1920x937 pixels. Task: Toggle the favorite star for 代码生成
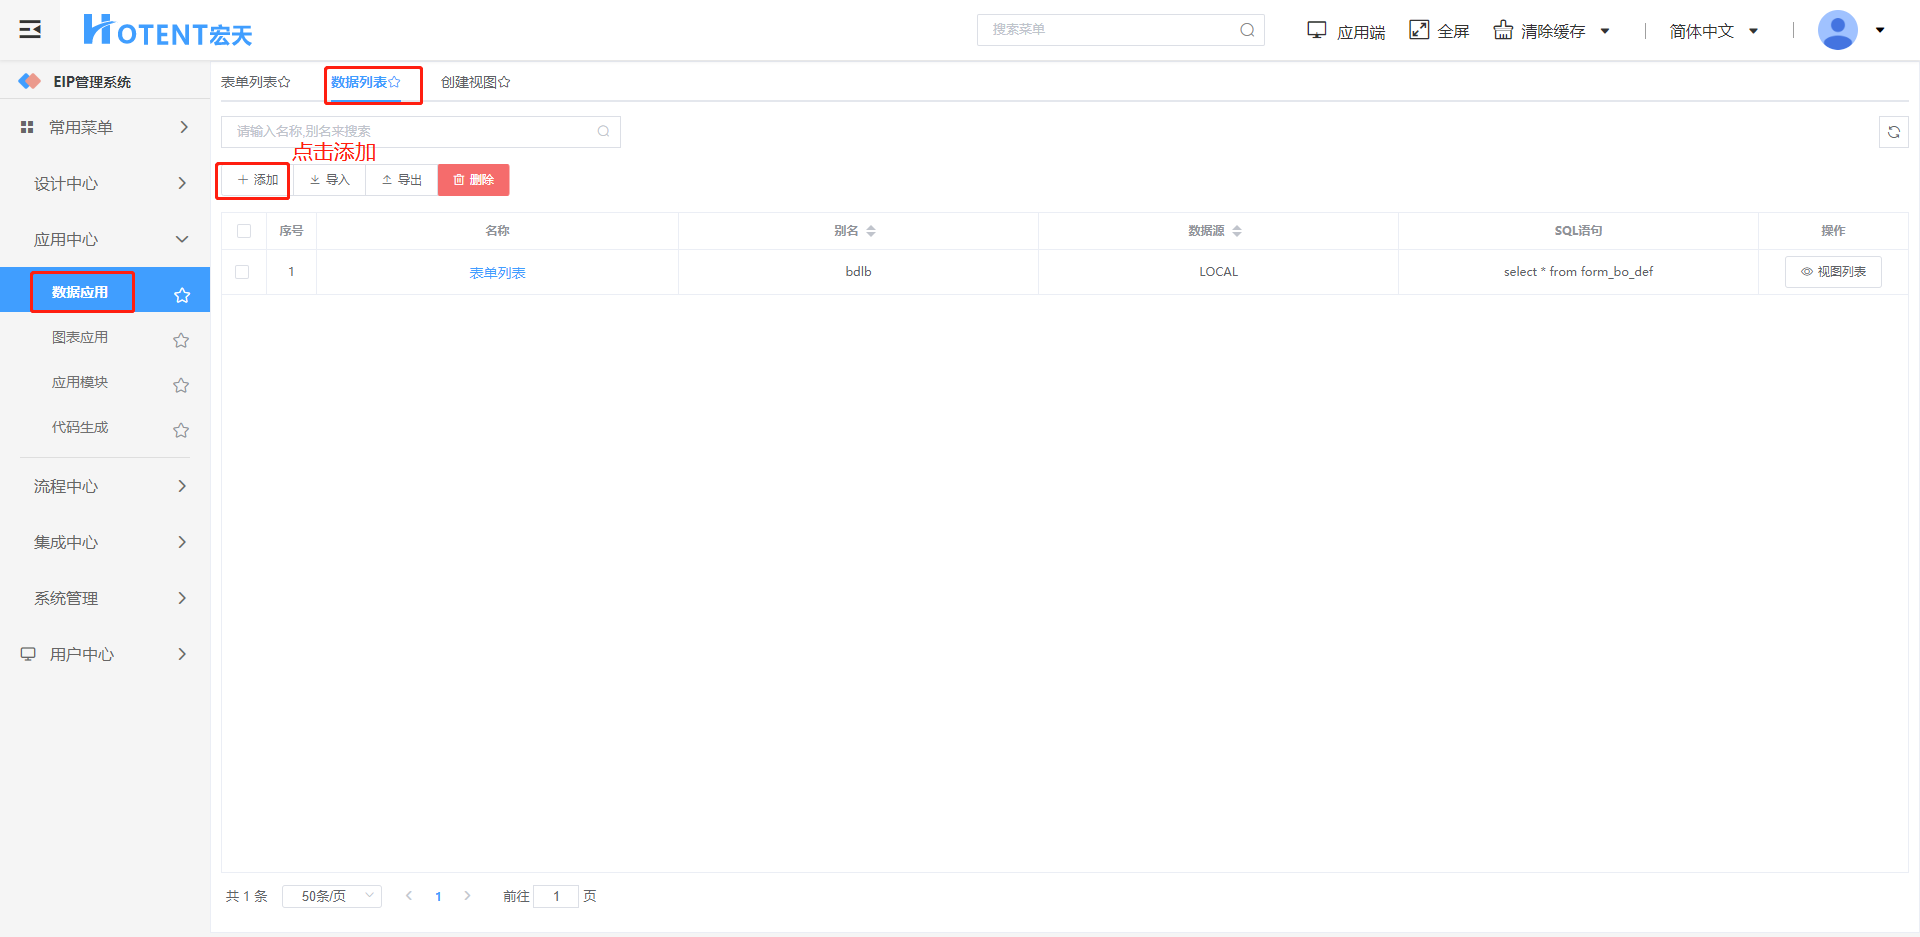(181, 430)
